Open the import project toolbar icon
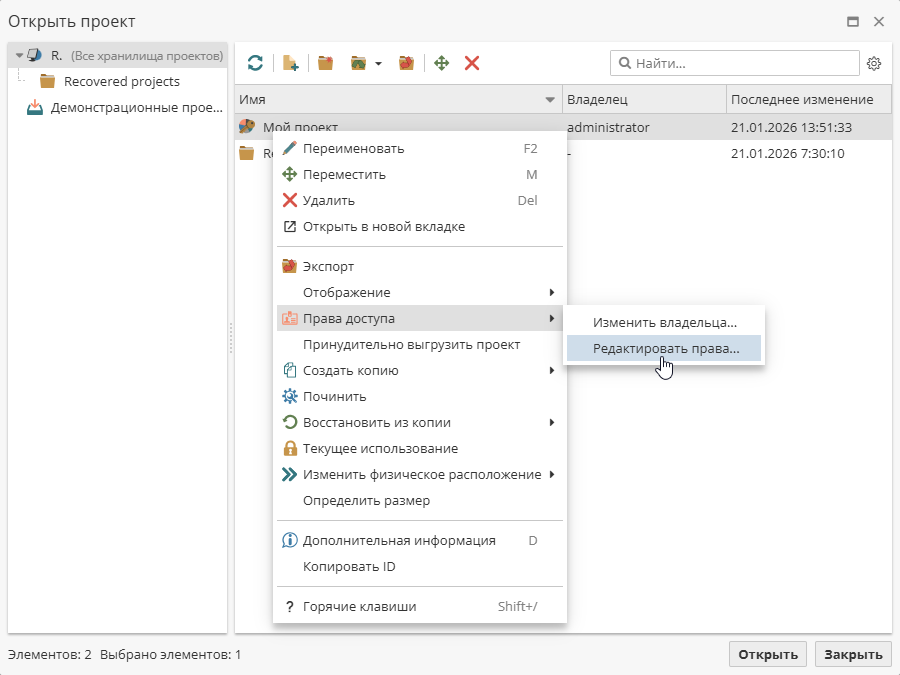Screen dimensions: 900x675 pos(356,63)
